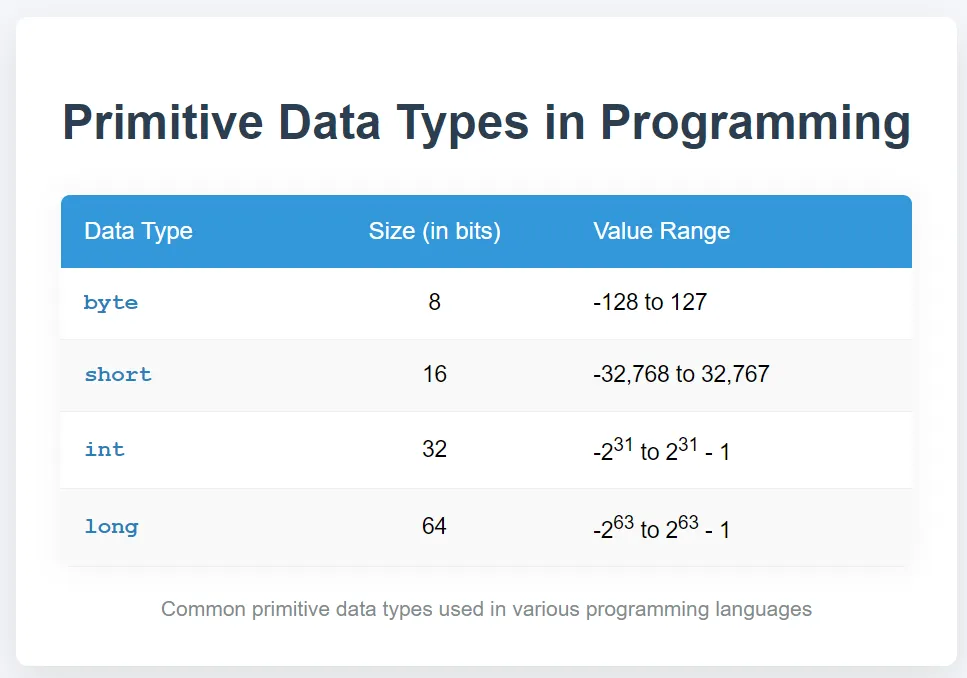Click the word 'languages' in the caption
The width and height of the screenshot is (967, 678).
(x=763, y=610)
